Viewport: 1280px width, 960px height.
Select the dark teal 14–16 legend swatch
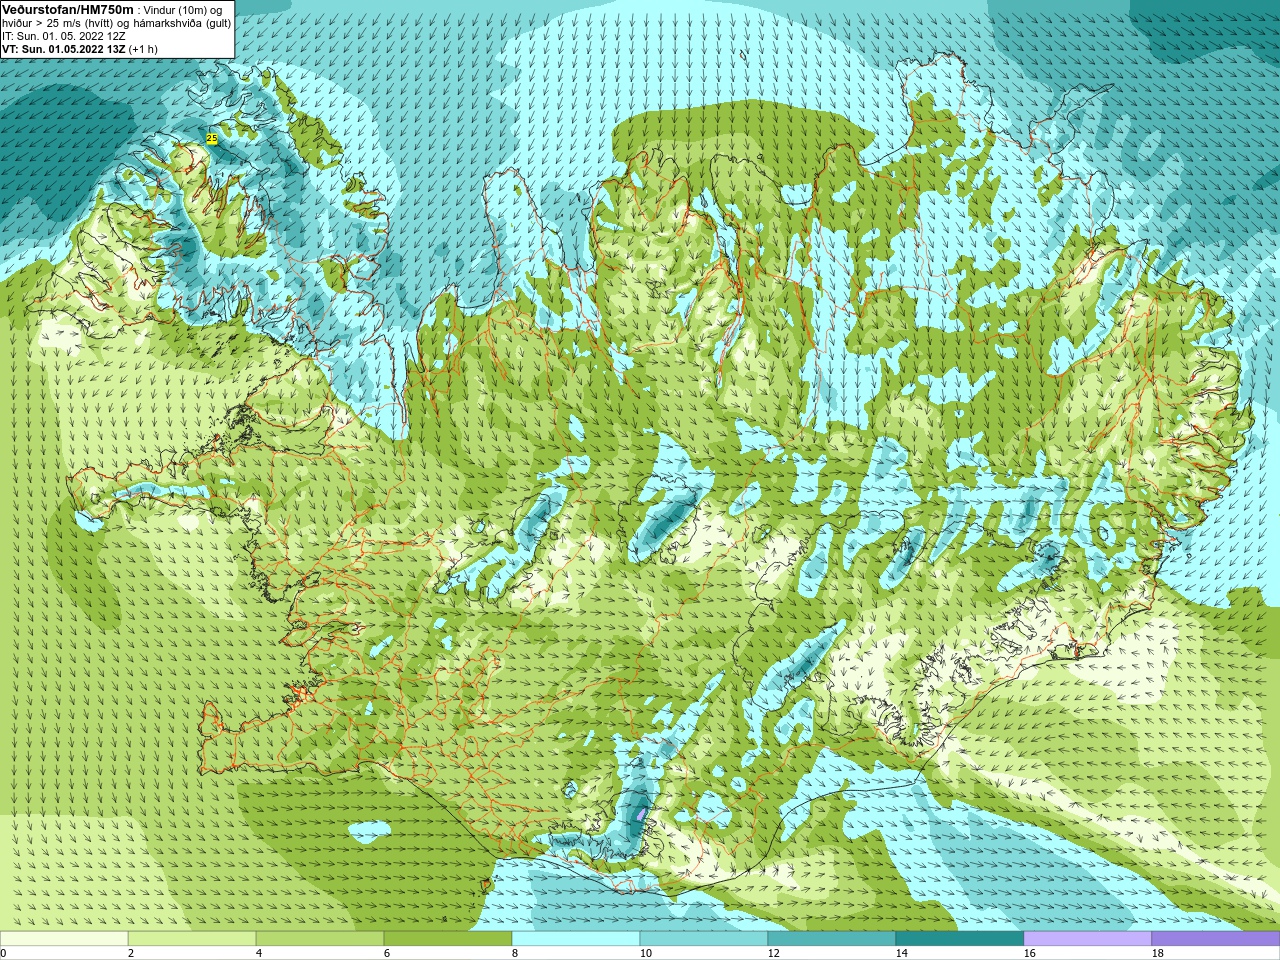point(960,939)
